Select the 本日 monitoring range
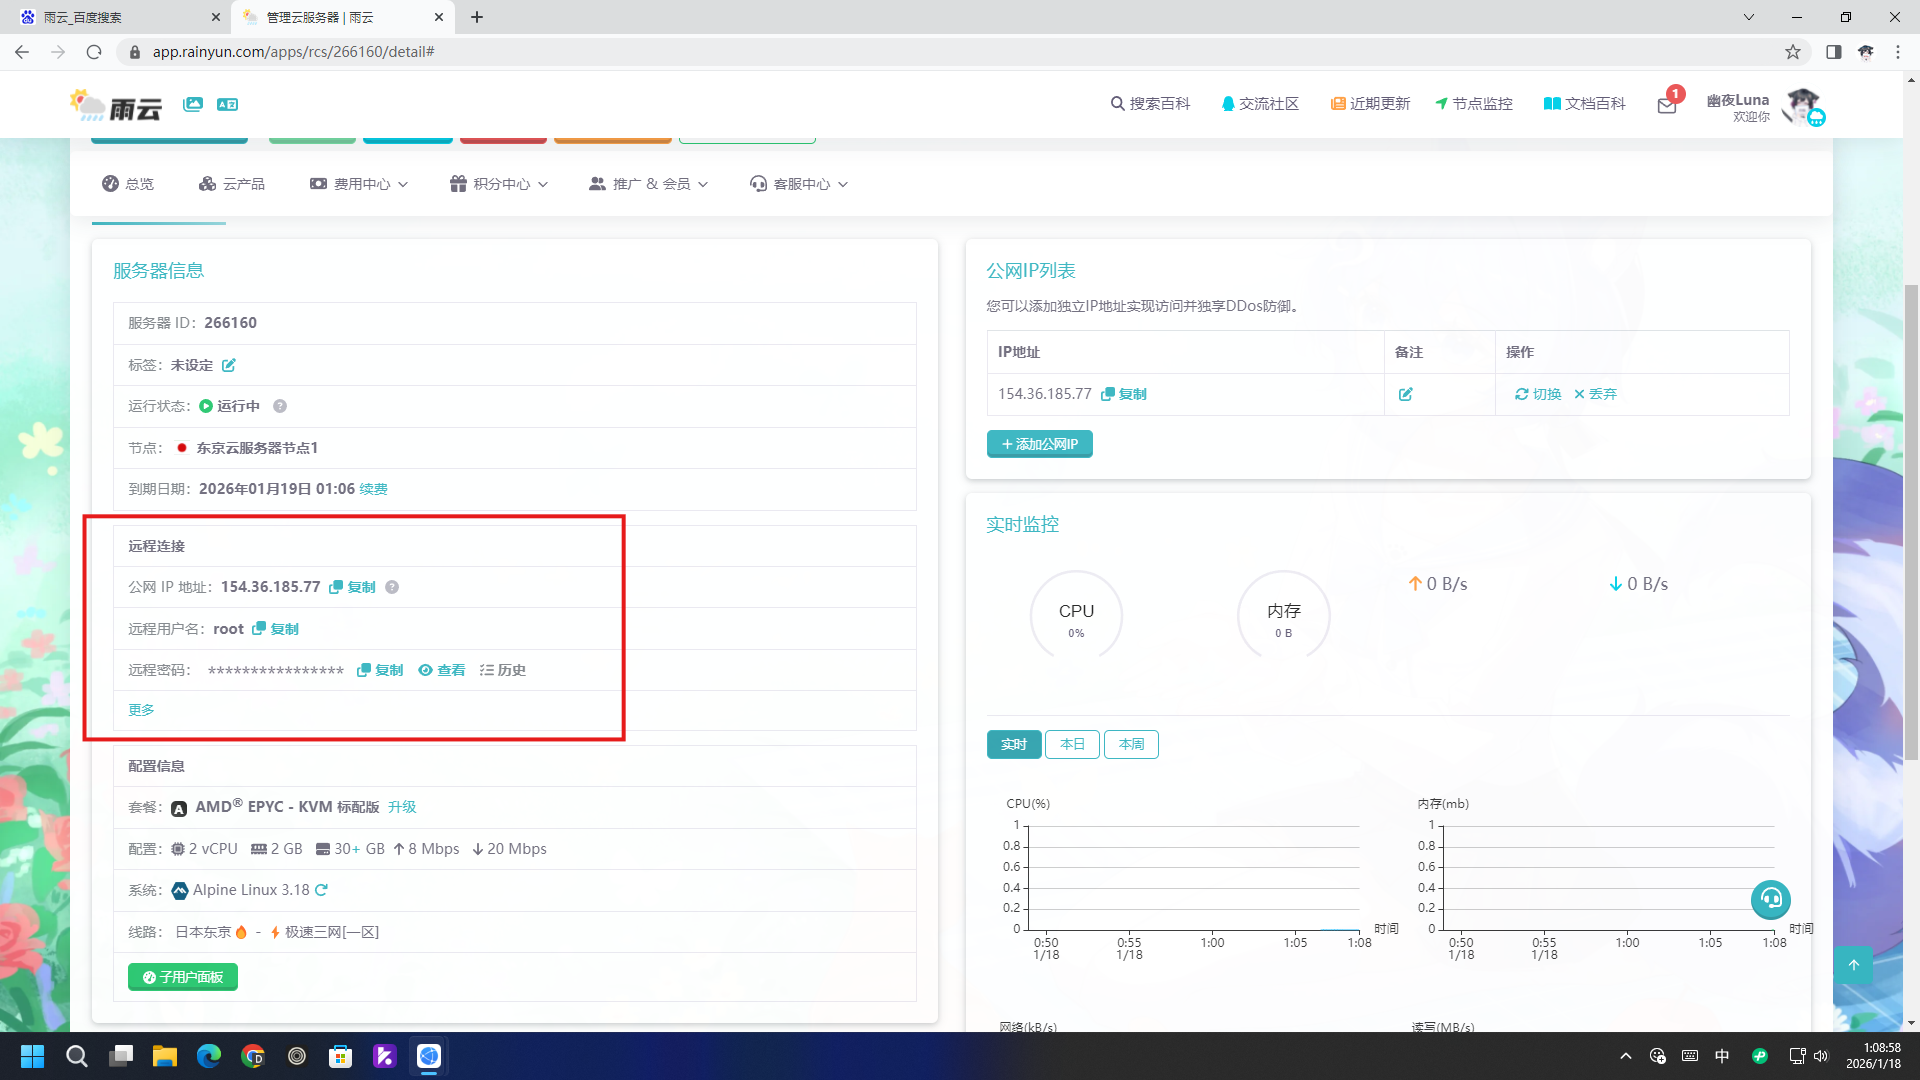The width and height of the screenshot is (1920, 1080). [1072, 744]
